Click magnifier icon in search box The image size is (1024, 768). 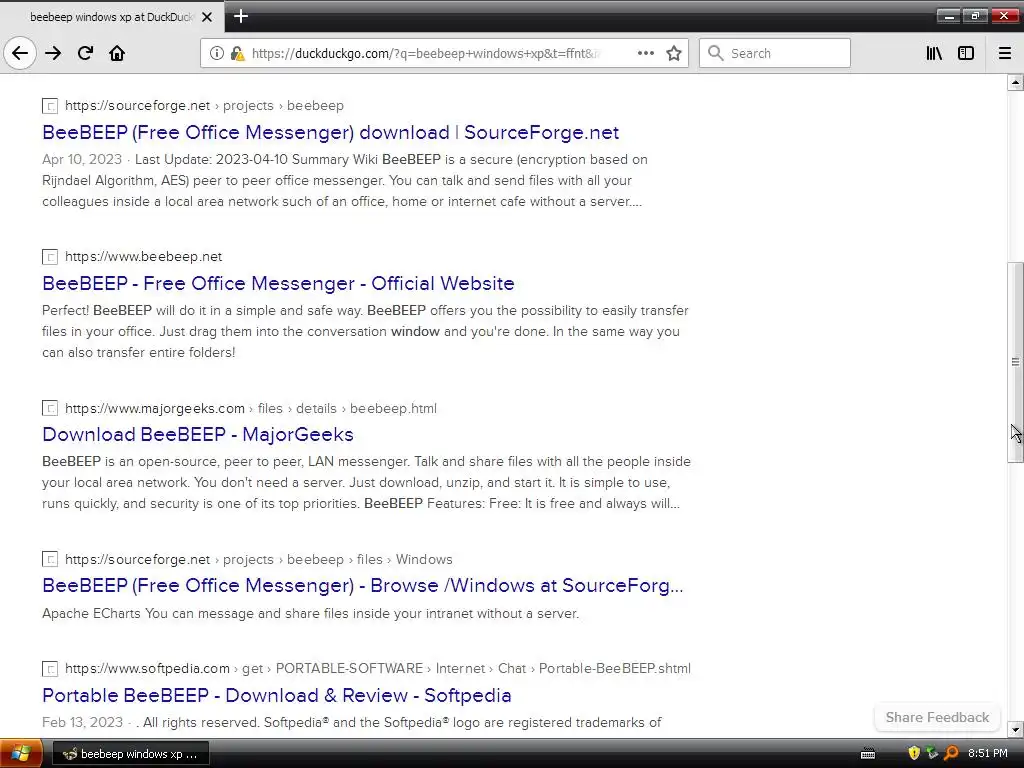point(716,53)
